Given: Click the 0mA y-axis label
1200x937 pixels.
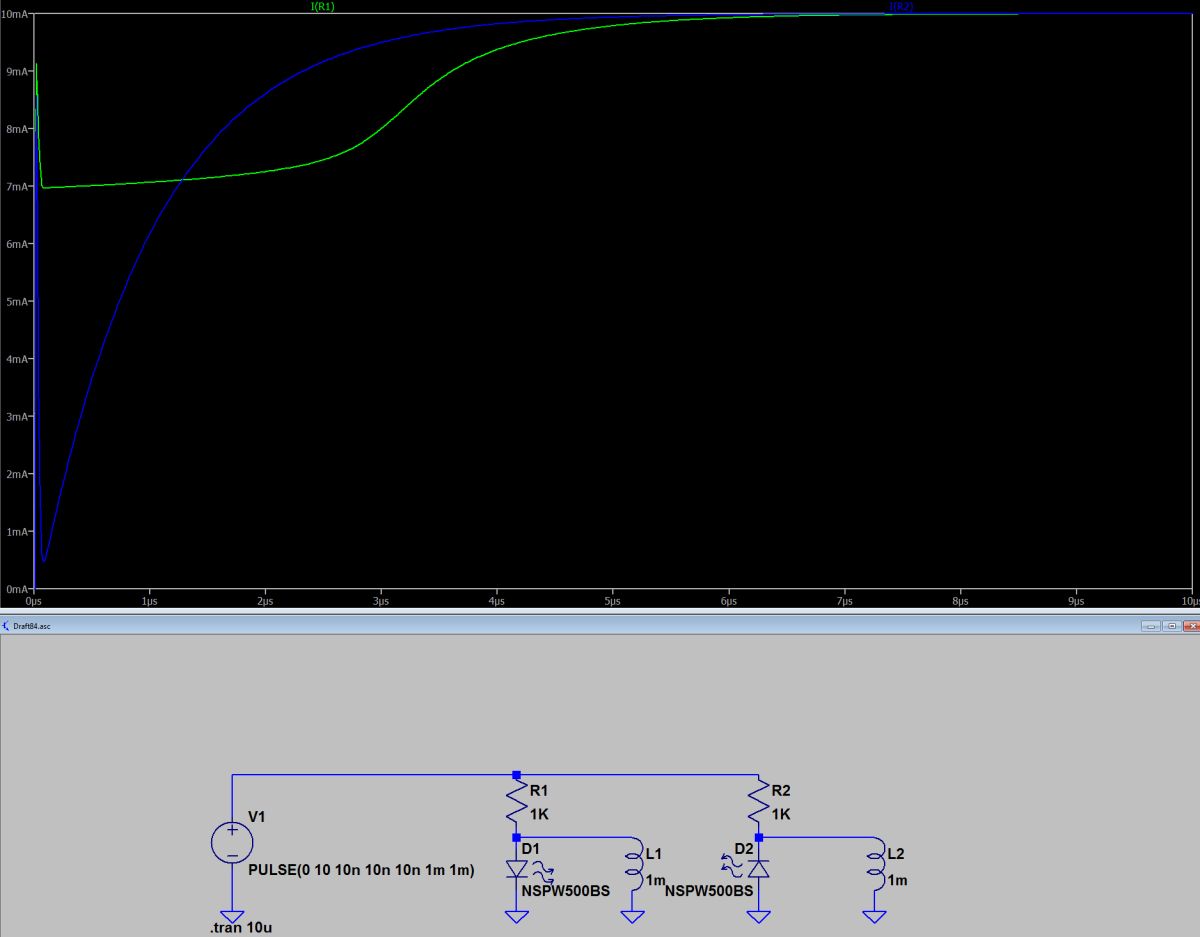Looking at the screenshot, I should point(17,589).
